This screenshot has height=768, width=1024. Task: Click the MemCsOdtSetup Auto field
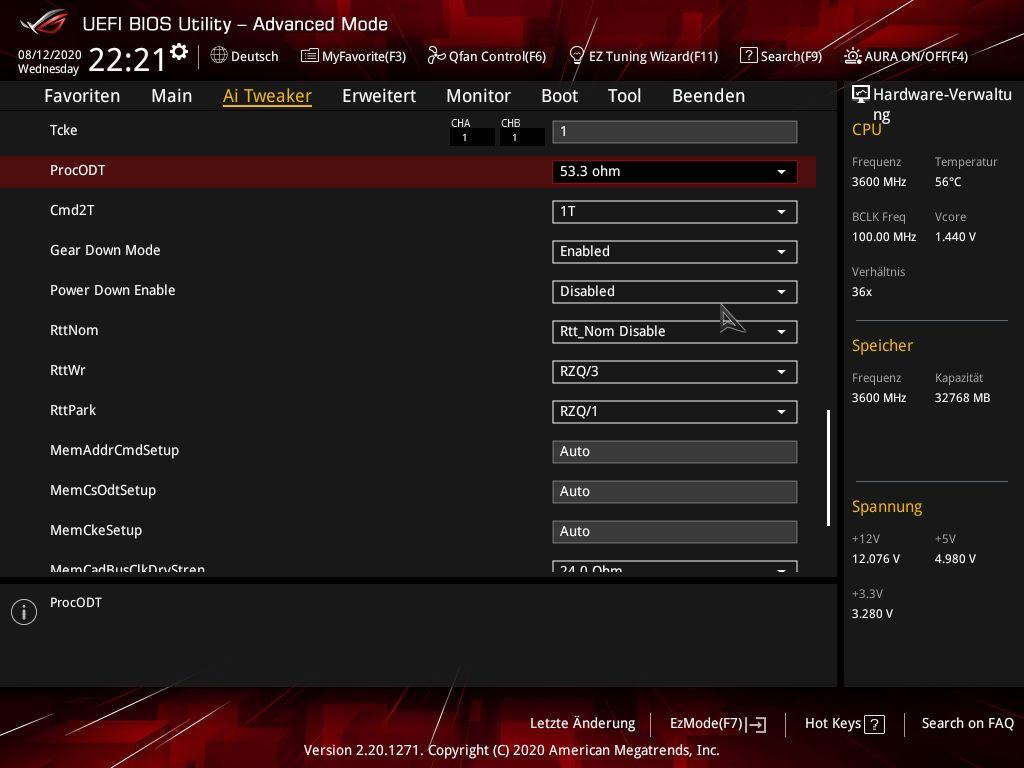[x=674, y=491]
